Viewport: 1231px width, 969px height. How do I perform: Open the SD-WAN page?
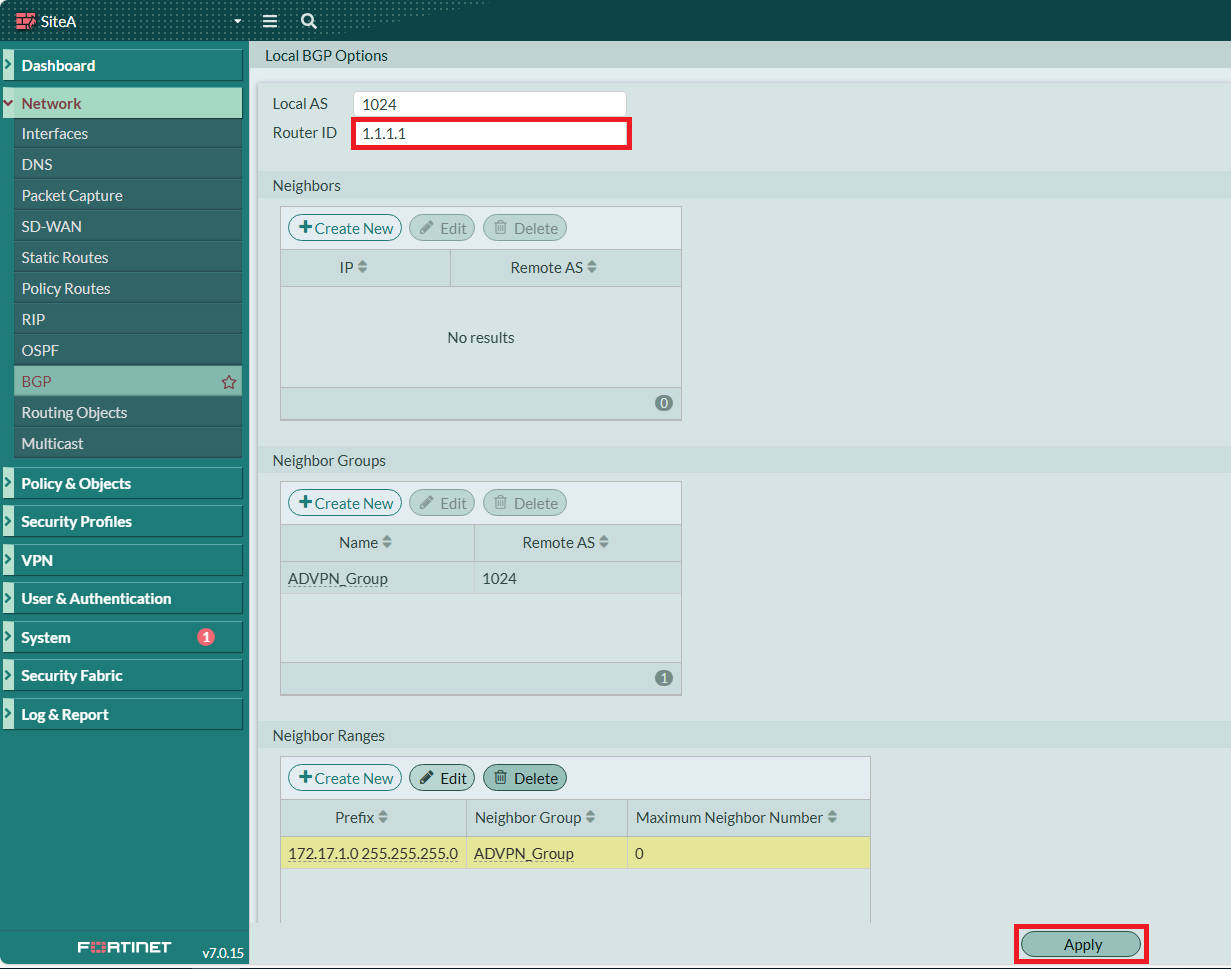[x=128, y=227]
